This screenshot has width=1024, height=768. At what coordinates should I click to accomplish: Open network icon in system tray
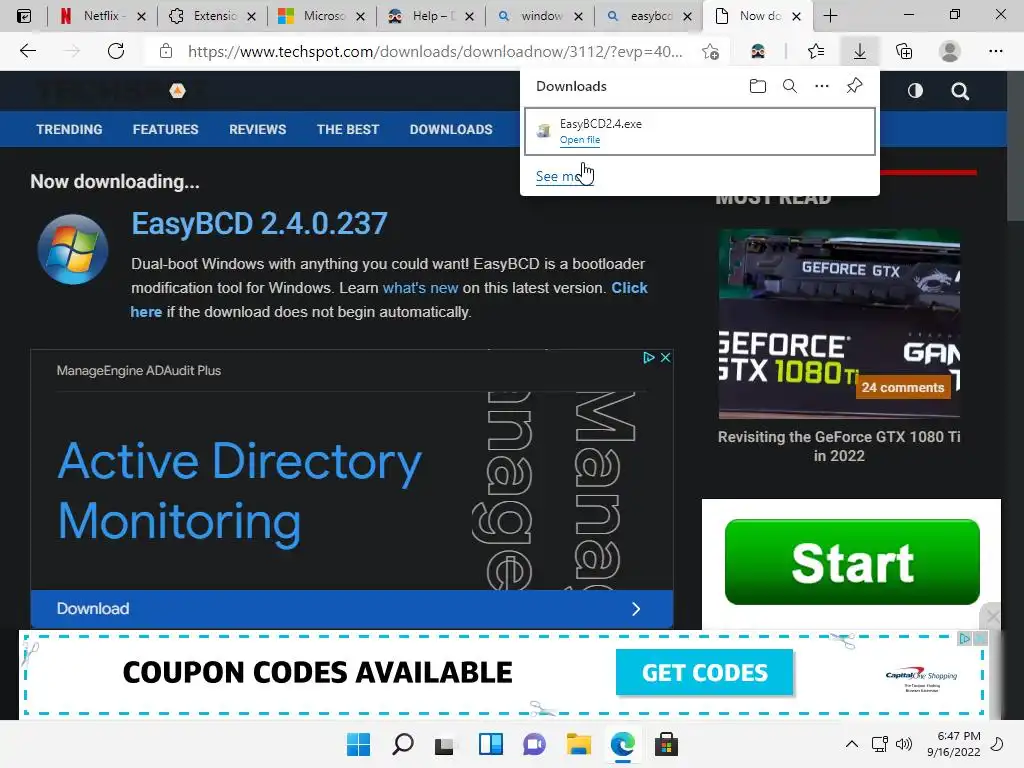[x=880, y=744]
